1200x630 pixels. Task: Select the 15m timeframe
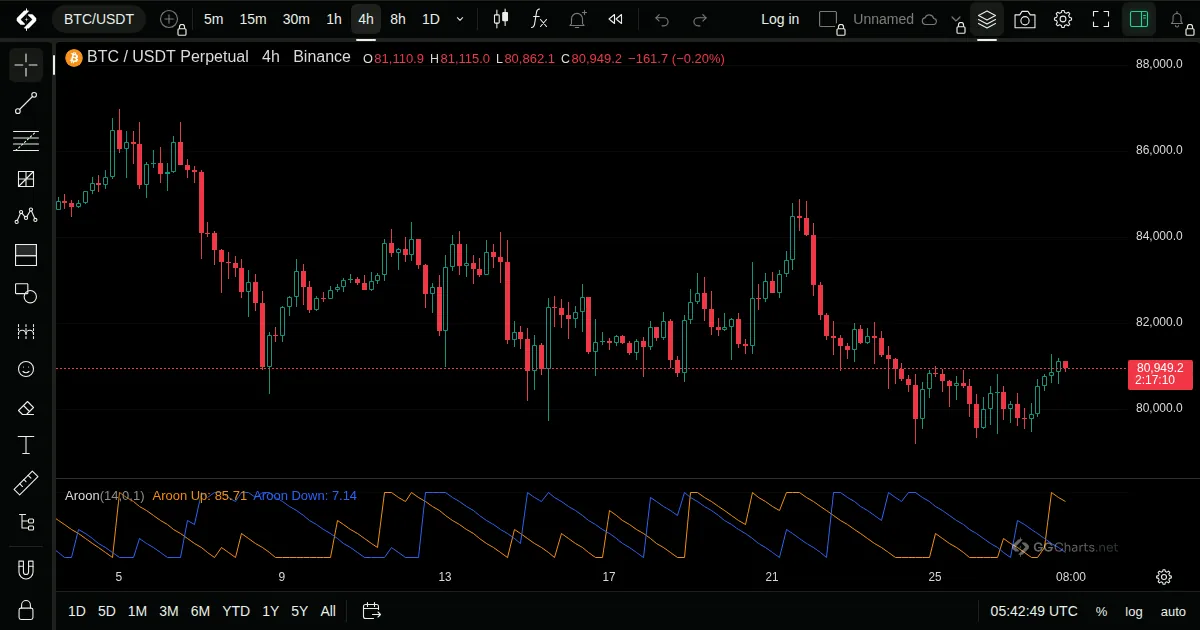(x=253, y=19)
